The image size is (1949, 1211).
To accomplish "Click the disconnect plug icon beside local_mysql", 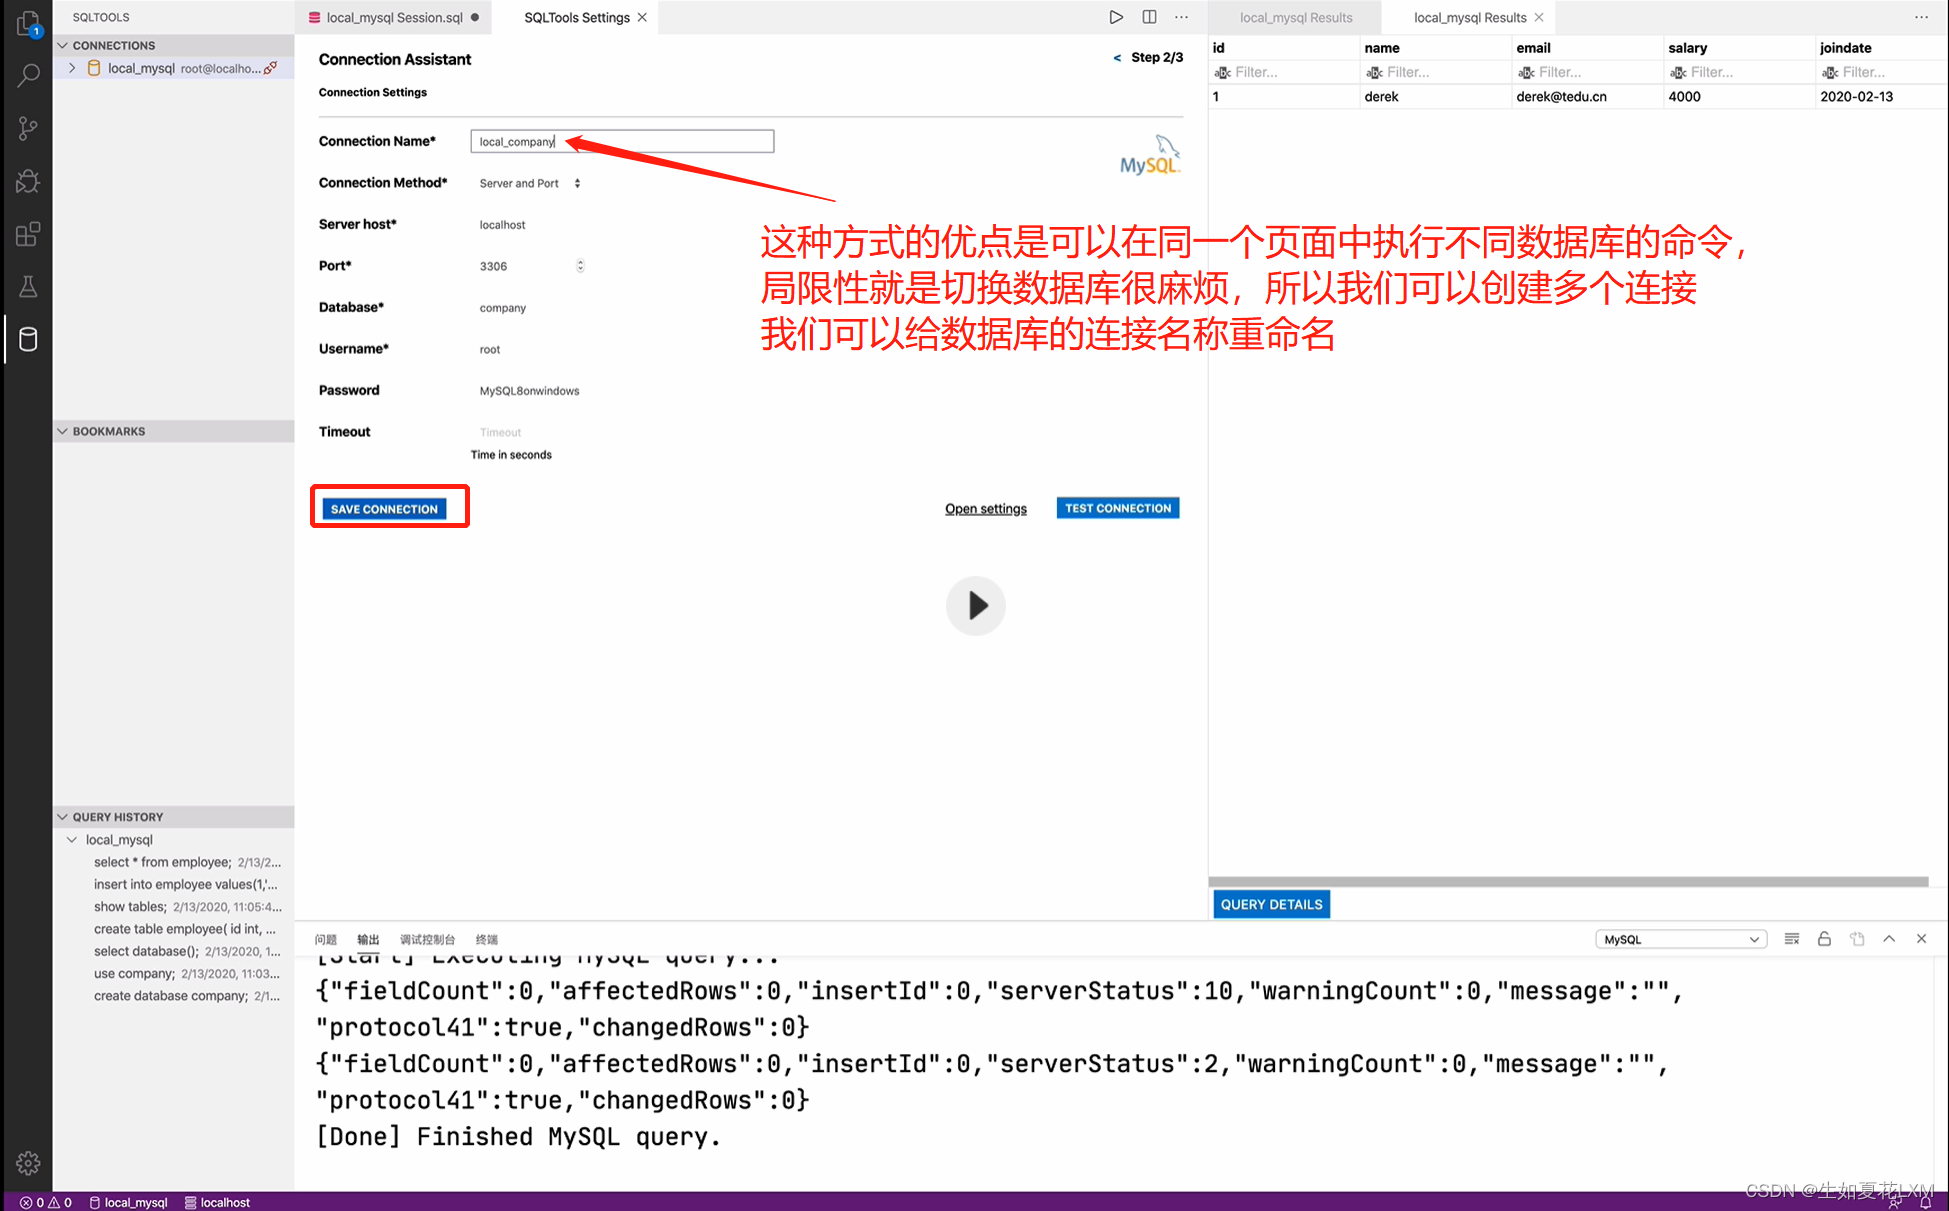I will point(270,68).
